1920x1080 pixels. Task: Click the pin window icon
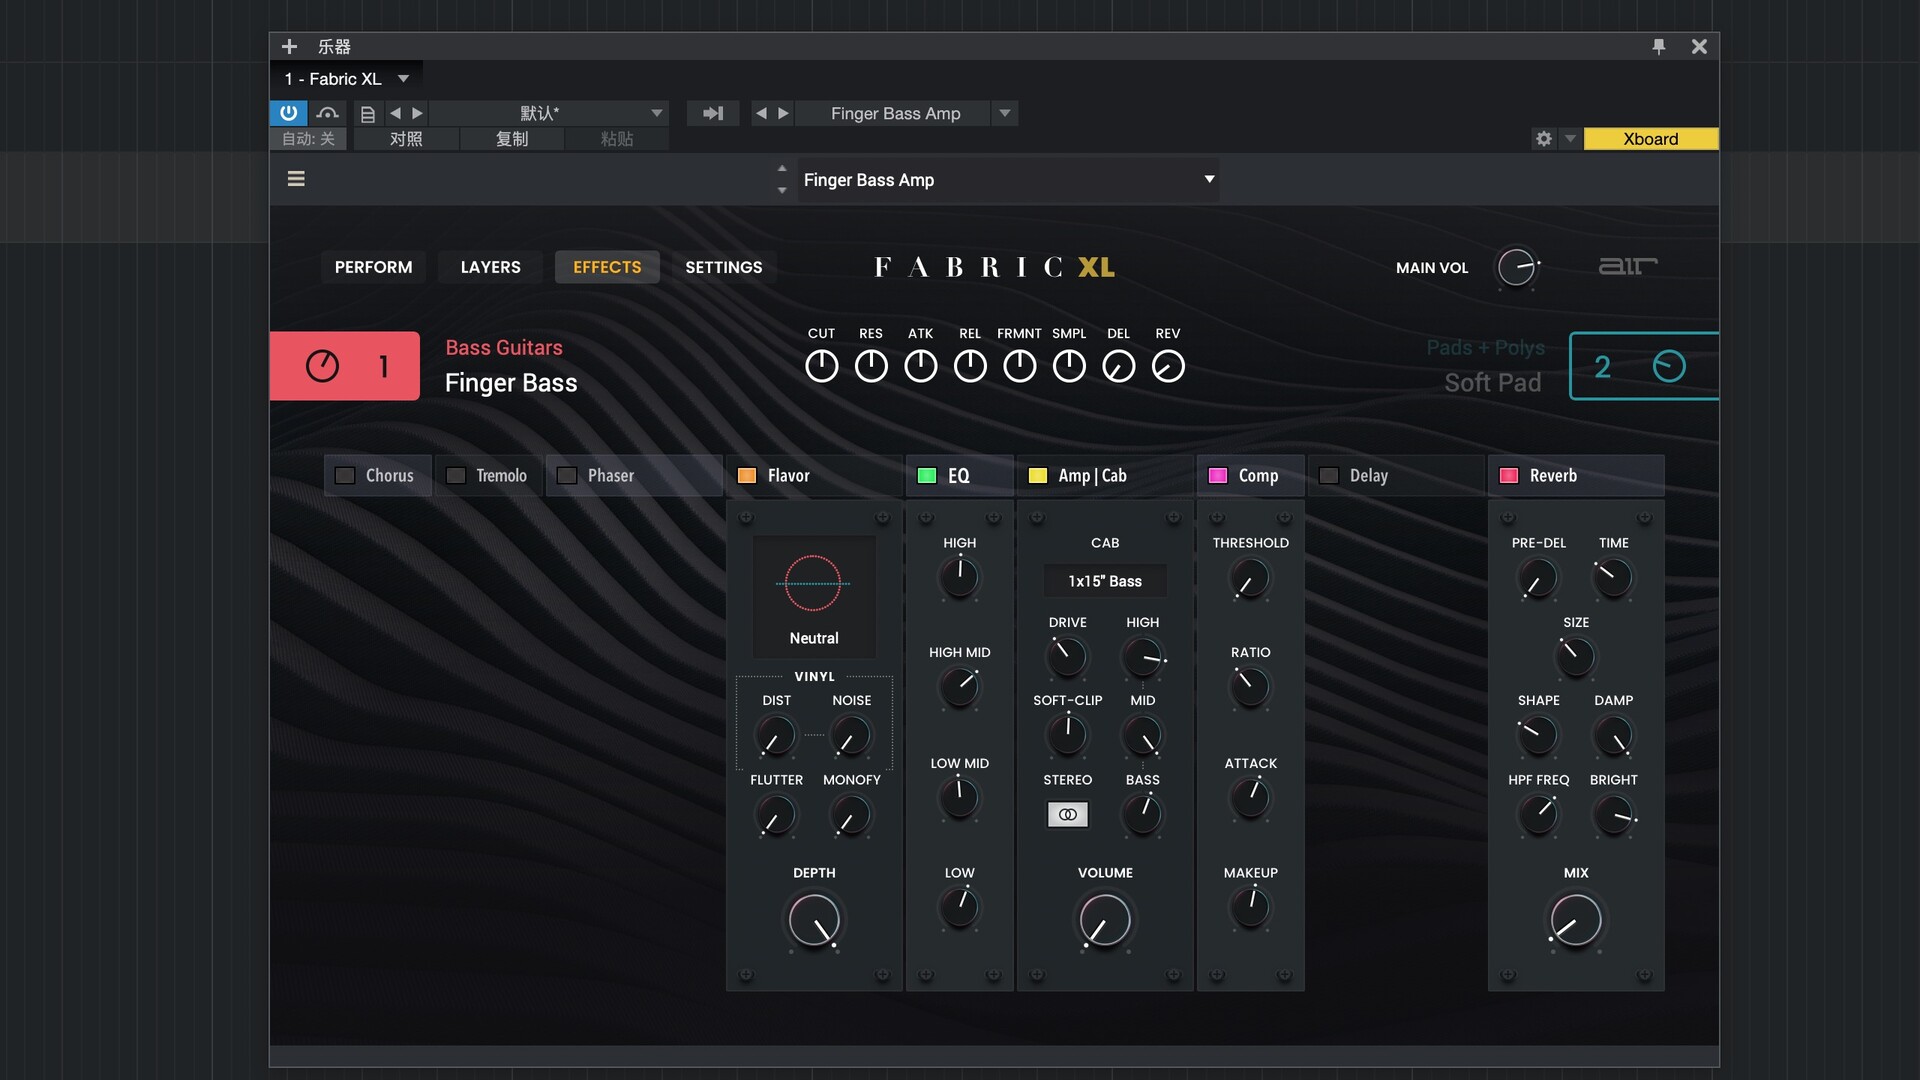[1659, 46]
